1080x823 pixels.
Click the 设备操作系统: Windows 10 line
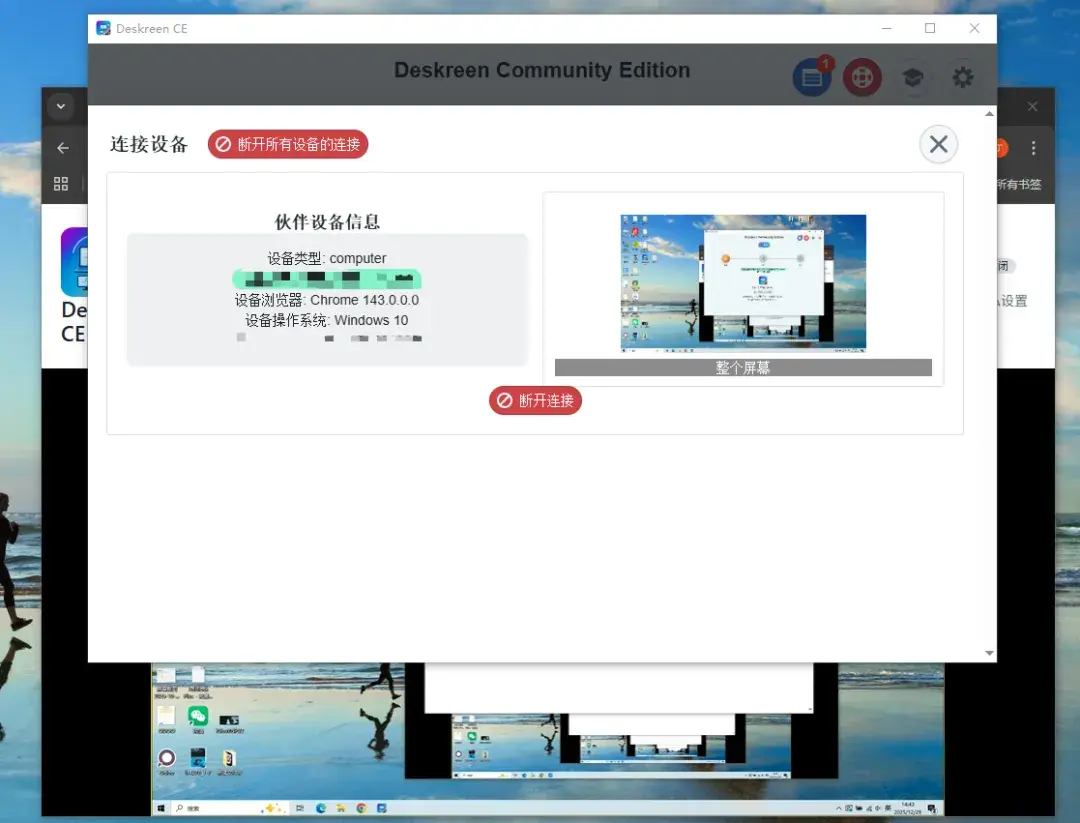(327, 320)
